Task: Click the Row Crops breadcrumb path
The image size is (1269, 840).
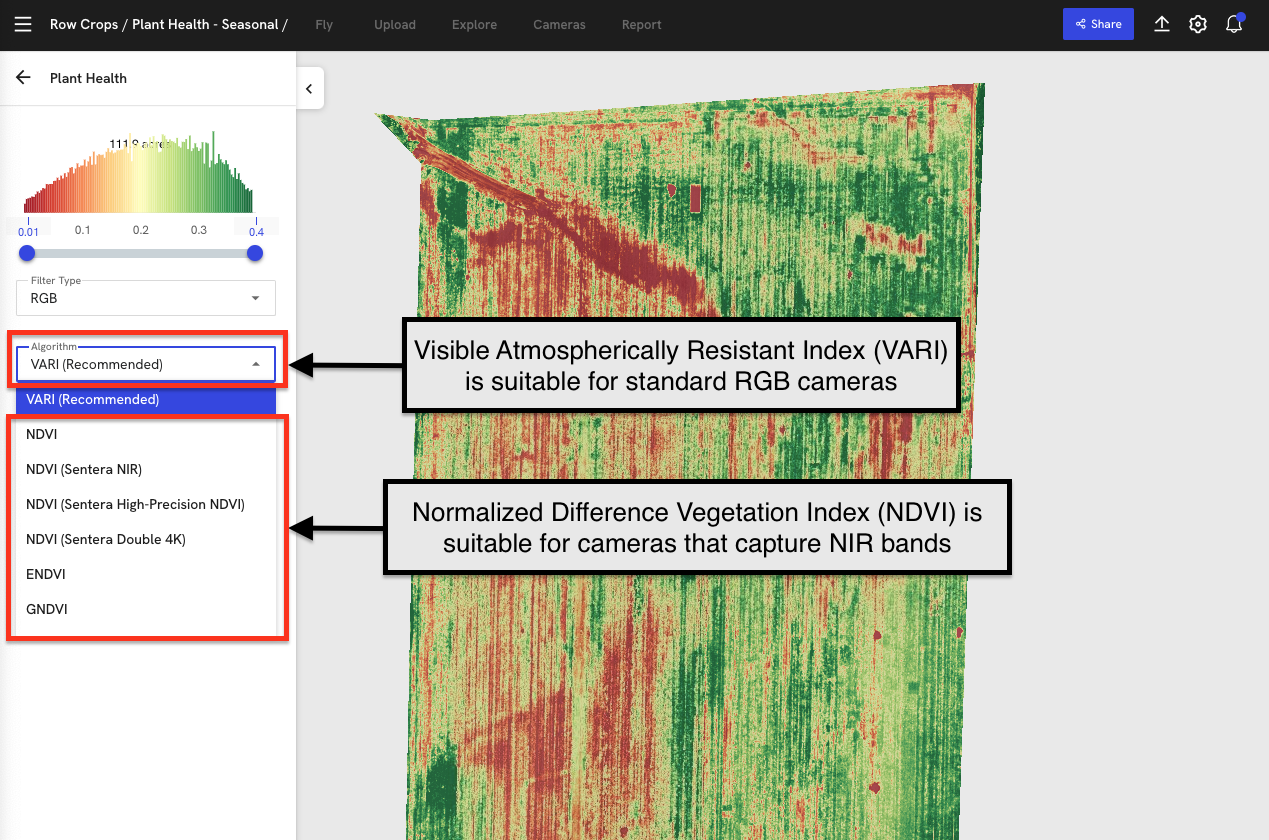Action: click(x=168, y=24)
